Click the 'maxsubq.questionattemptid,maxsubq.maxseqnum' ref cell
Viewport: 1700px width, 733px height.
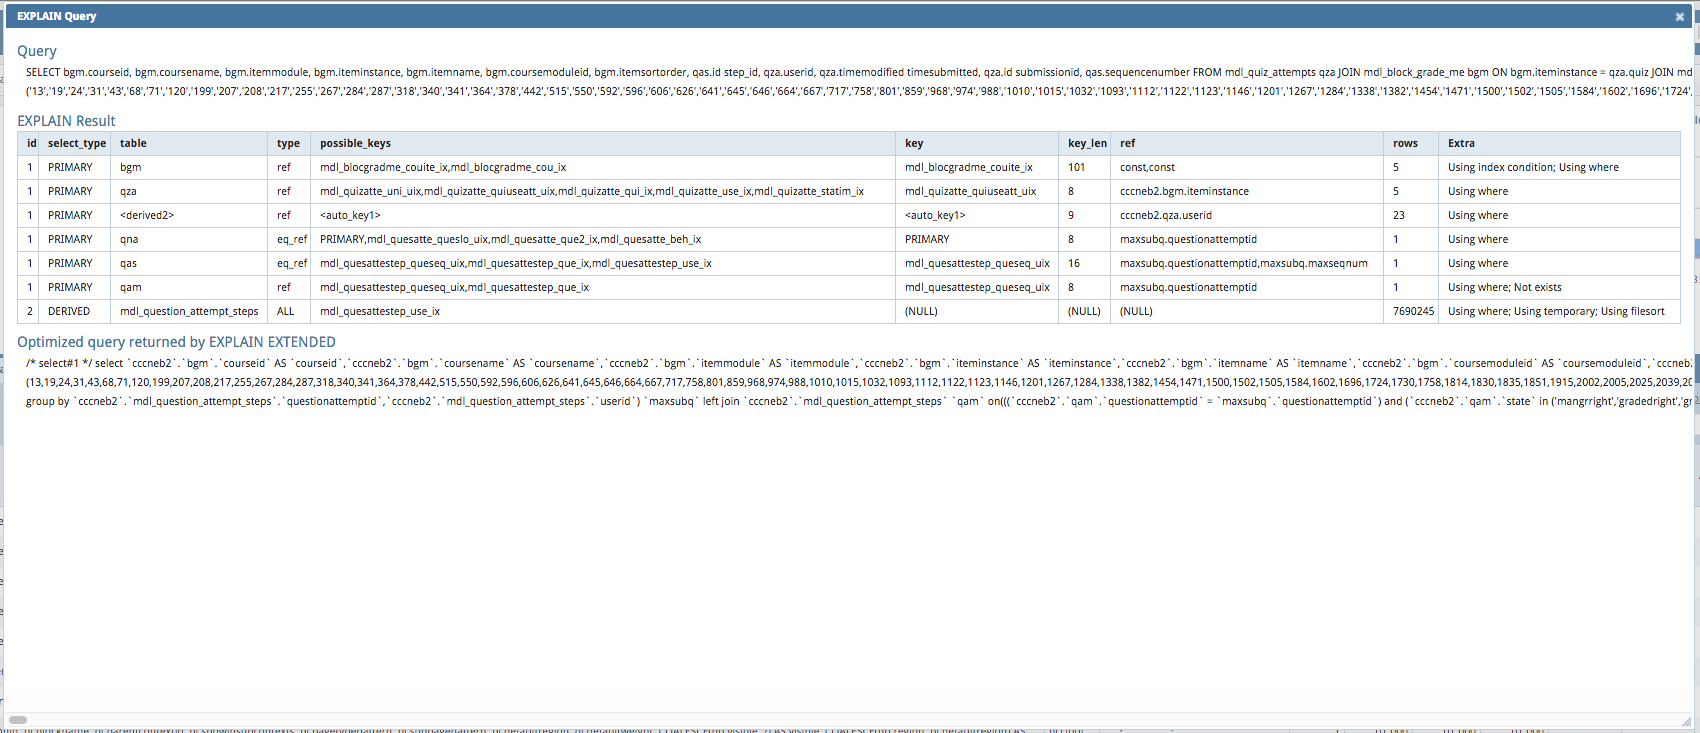pyautogui.click(x=1248, y=263)
